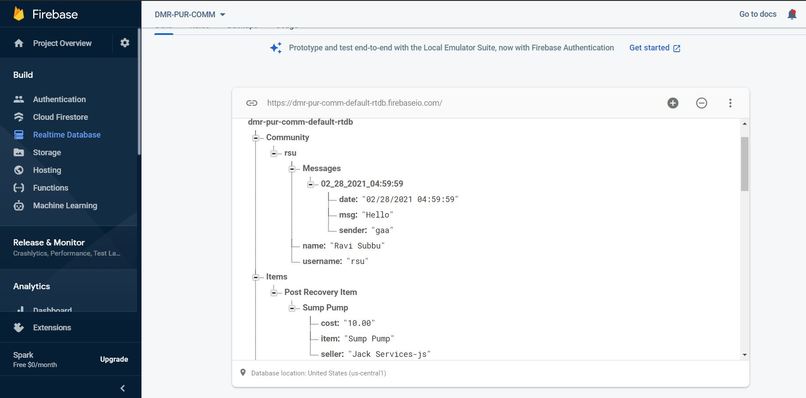Collapse the 02_28_2021_04:59:59 node
The width and height of the screenshot is (806, 398).
pos(310,184)
